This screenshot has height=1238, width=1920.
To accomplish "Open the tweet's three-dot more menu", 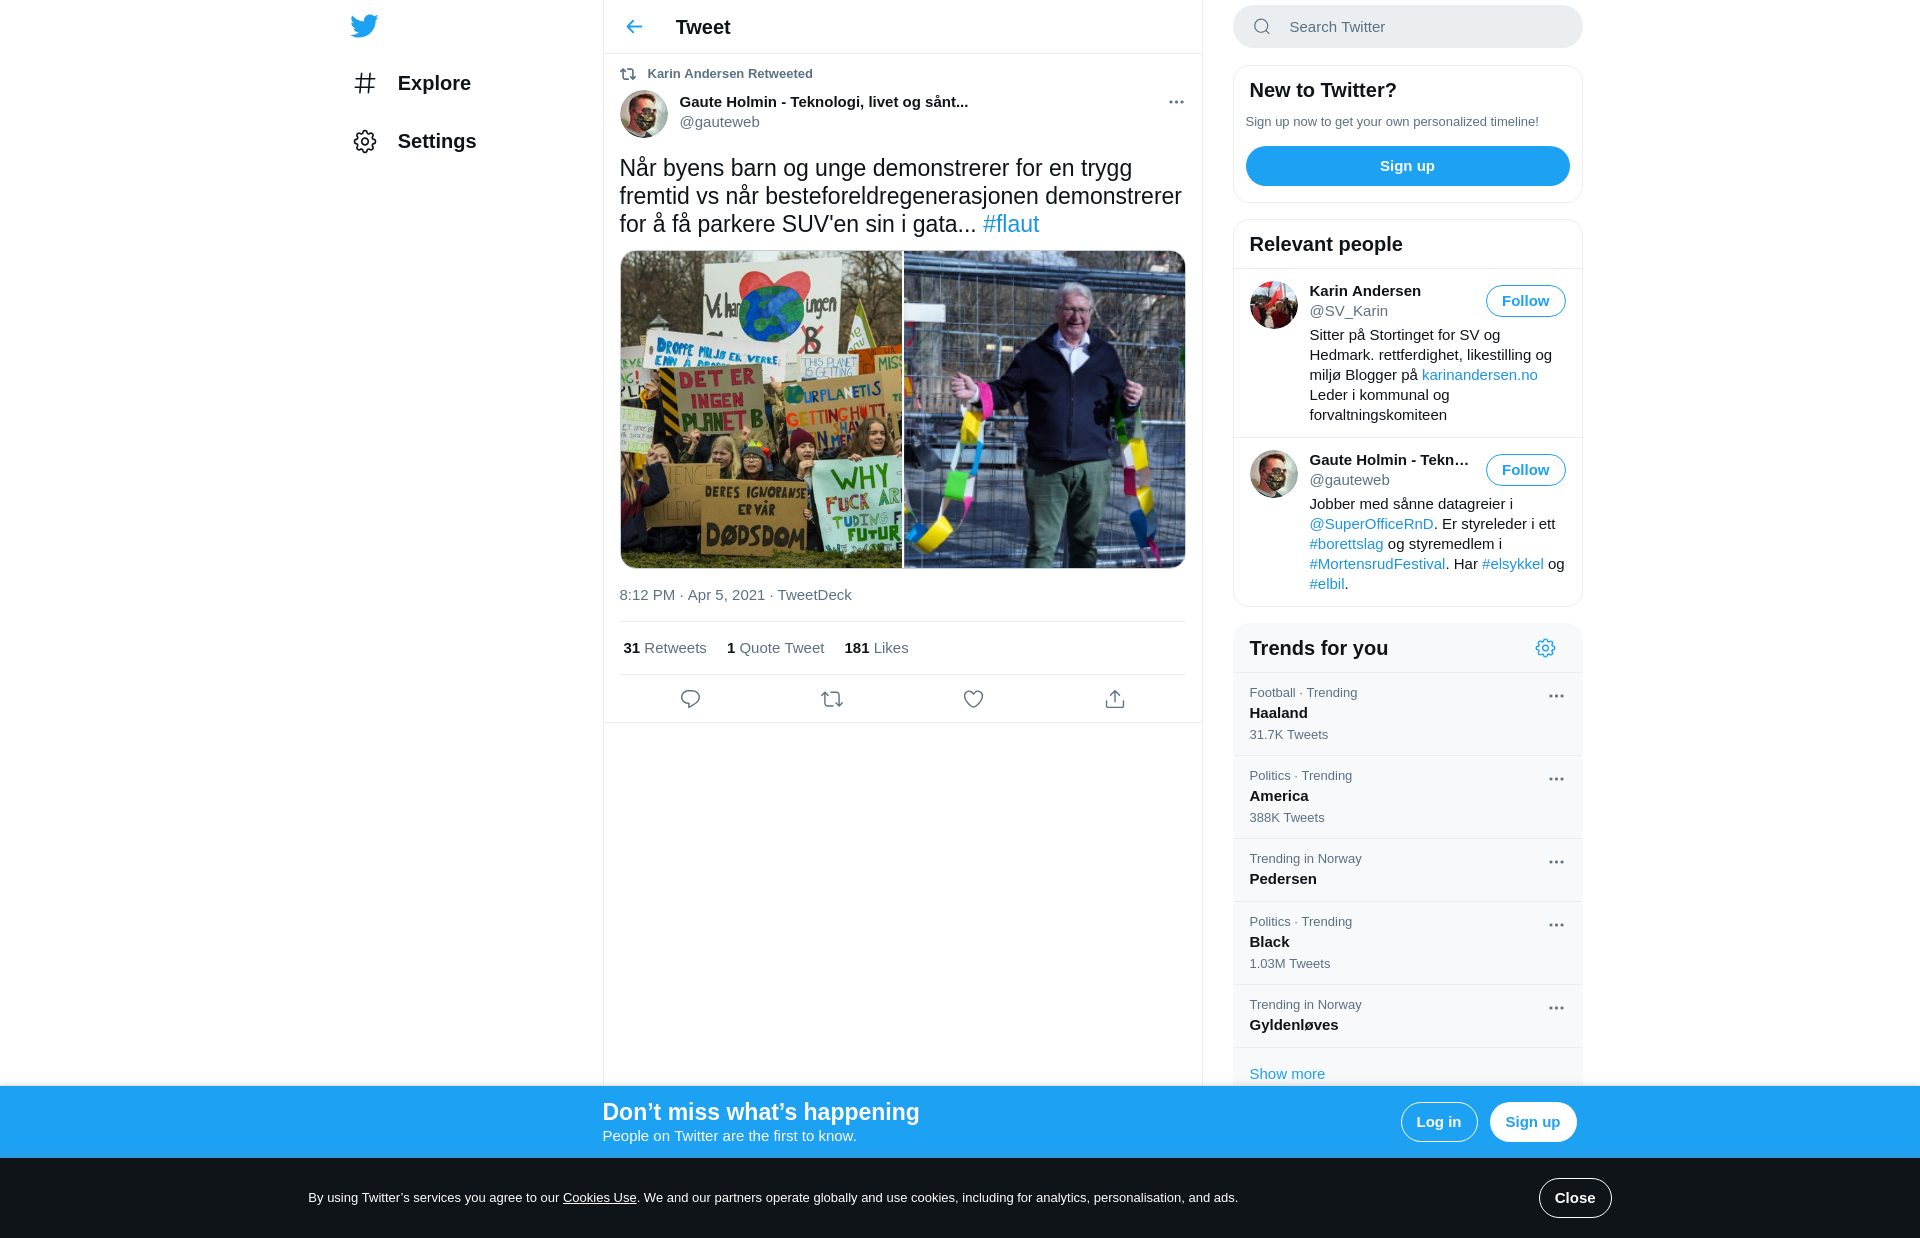I will tap(1176, 102).
